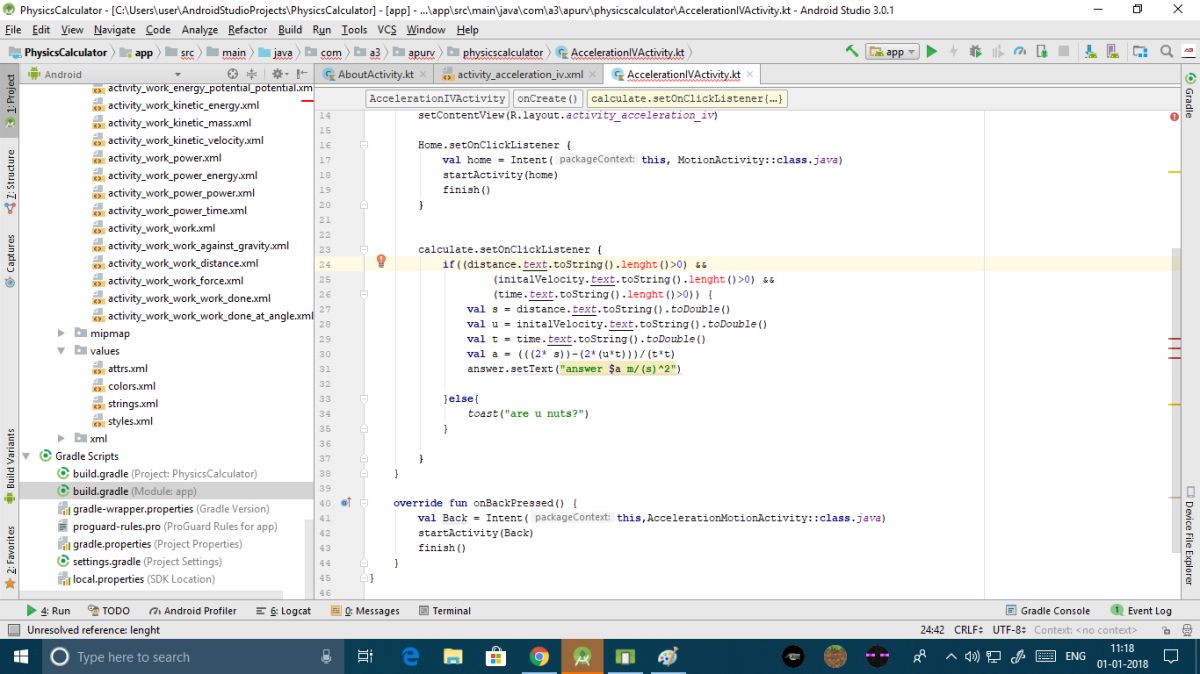Expand the xml folder
Screen dimensions: 1200x674
click(x=62, y=438)
